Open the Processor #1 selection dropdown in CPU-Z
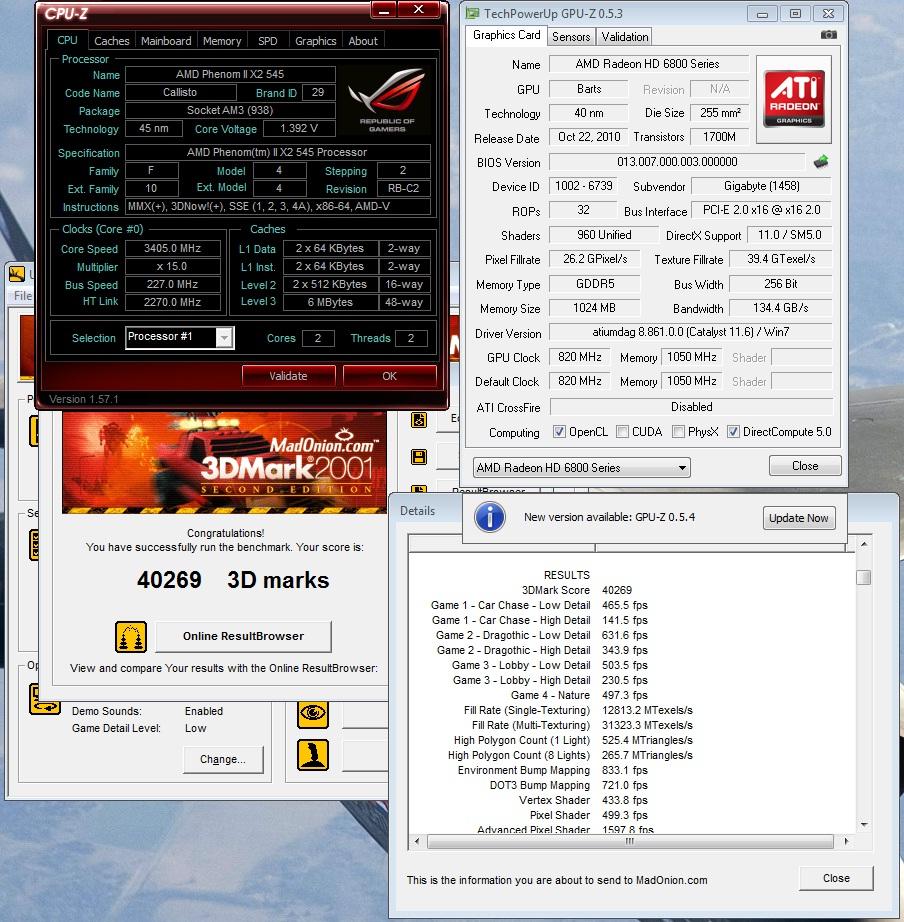The image size is (904, 922). coord(180,338)
